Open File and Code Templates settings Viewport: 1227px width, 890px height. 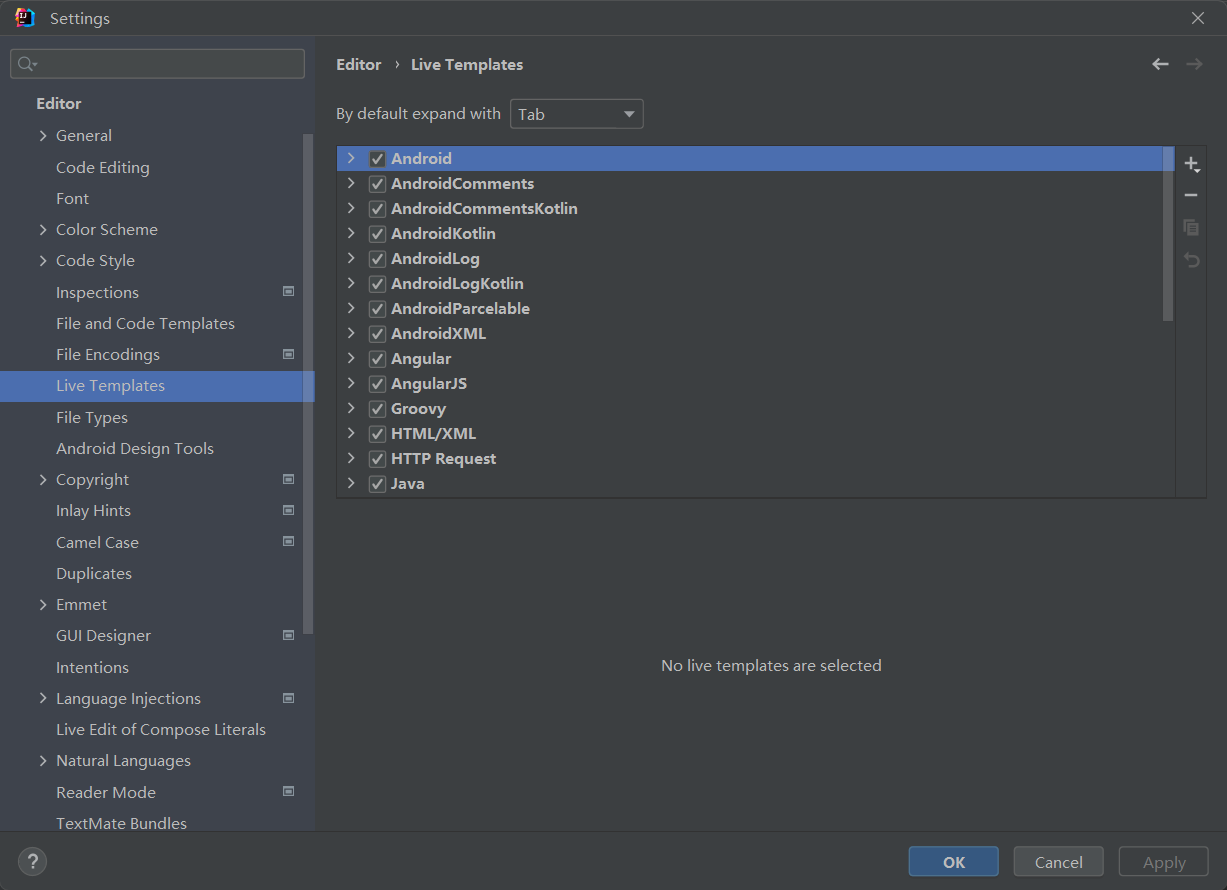point(145,324)
